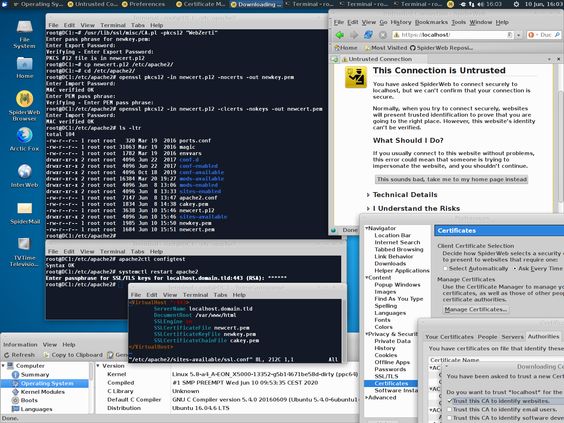Viewport: 564px width, 423px height.
Task: Click the browser forward arrow
Action: (x=354, y=35)
